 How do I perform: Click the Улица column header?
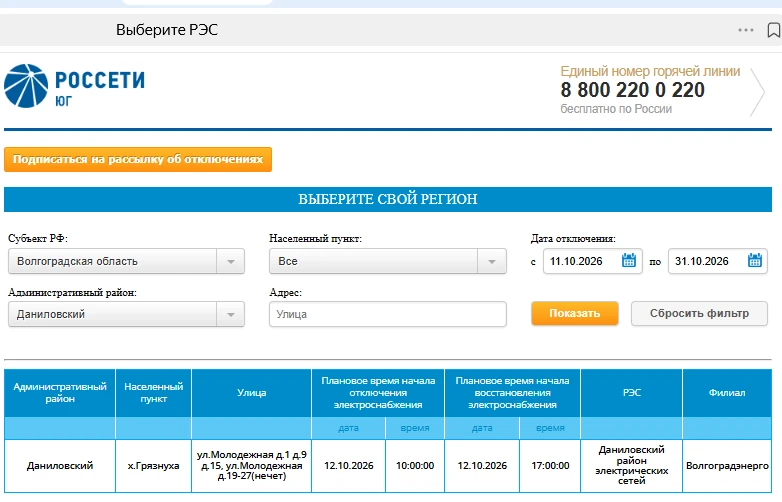[251, 393]
